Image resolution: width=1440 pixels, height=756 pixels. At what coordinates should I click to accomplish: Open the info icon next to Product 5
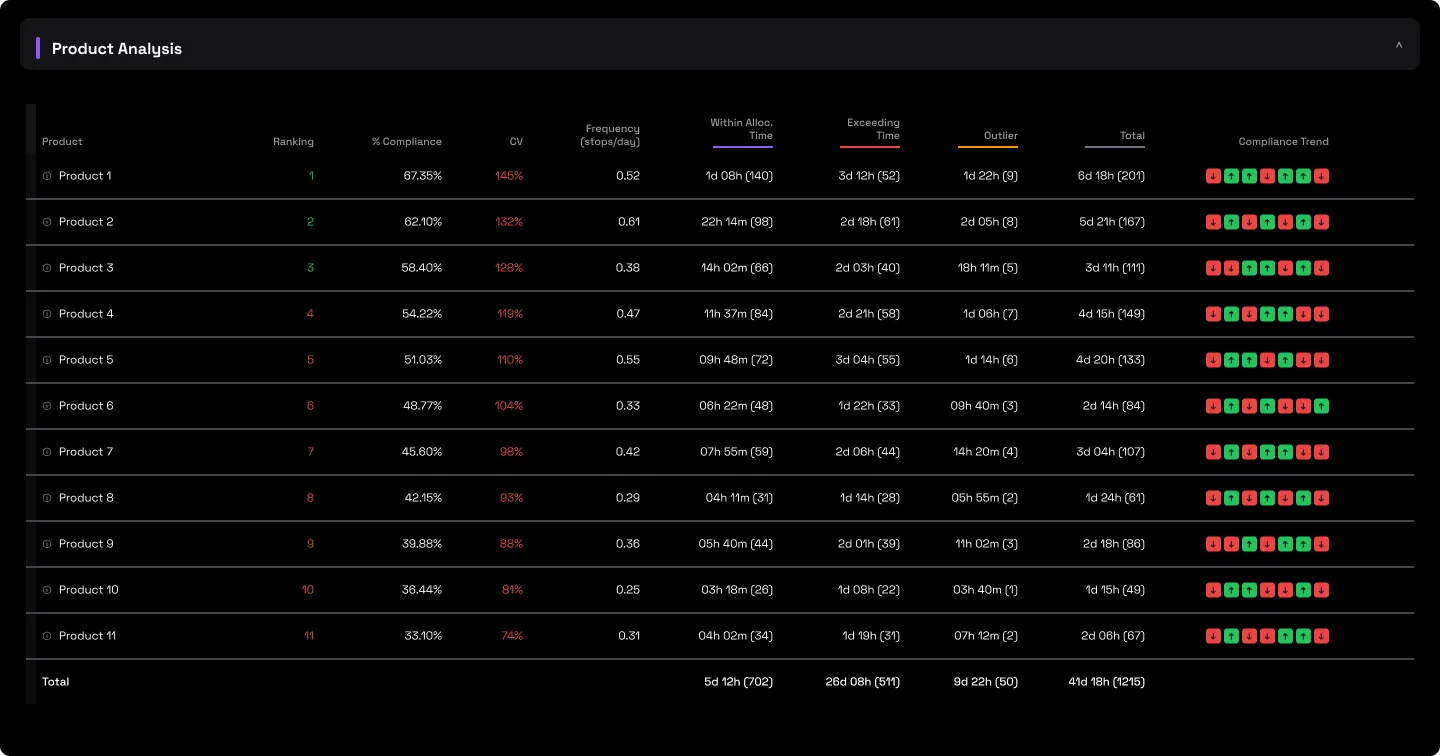pyautogui.click(x=47, y=360)
